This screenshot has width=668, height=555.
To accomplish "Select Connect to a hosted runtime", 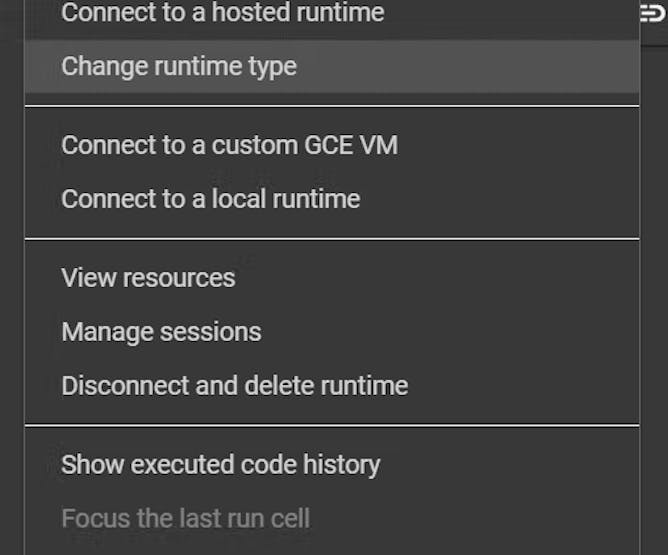I will pyautogui.click(x=222, y=13).
